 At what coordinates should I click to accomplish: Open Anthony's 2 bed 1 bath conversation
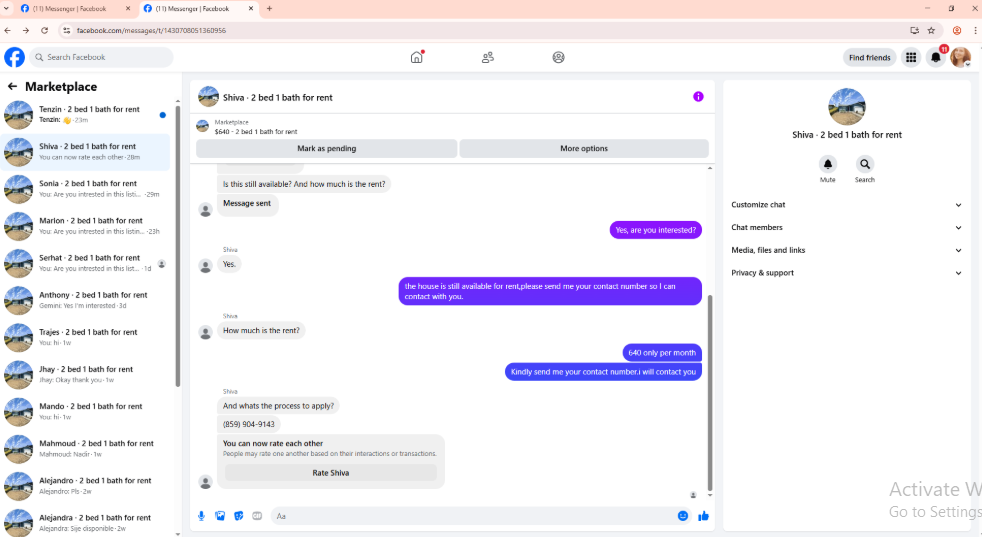pyautogui.click(x=86, y=300)
